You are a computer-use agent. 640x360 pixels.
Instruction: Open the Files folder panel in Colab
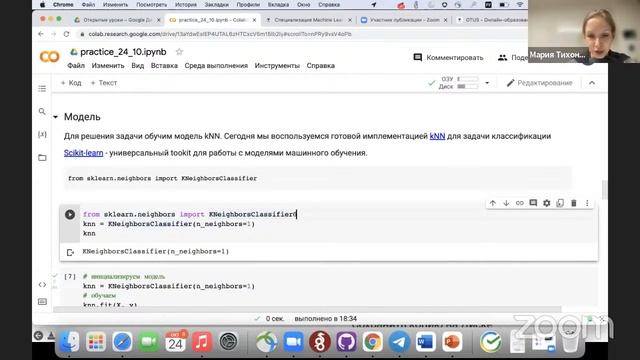(42, 158)
